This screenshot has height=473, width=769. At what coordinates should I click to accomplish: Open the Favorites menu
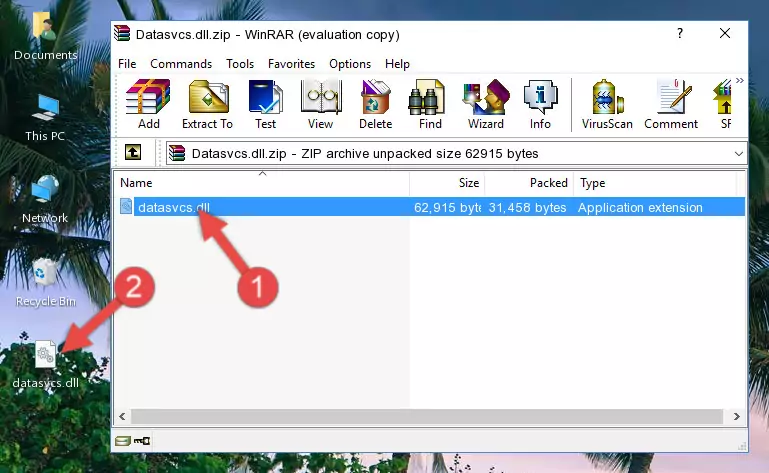click(x=291, y=64)
